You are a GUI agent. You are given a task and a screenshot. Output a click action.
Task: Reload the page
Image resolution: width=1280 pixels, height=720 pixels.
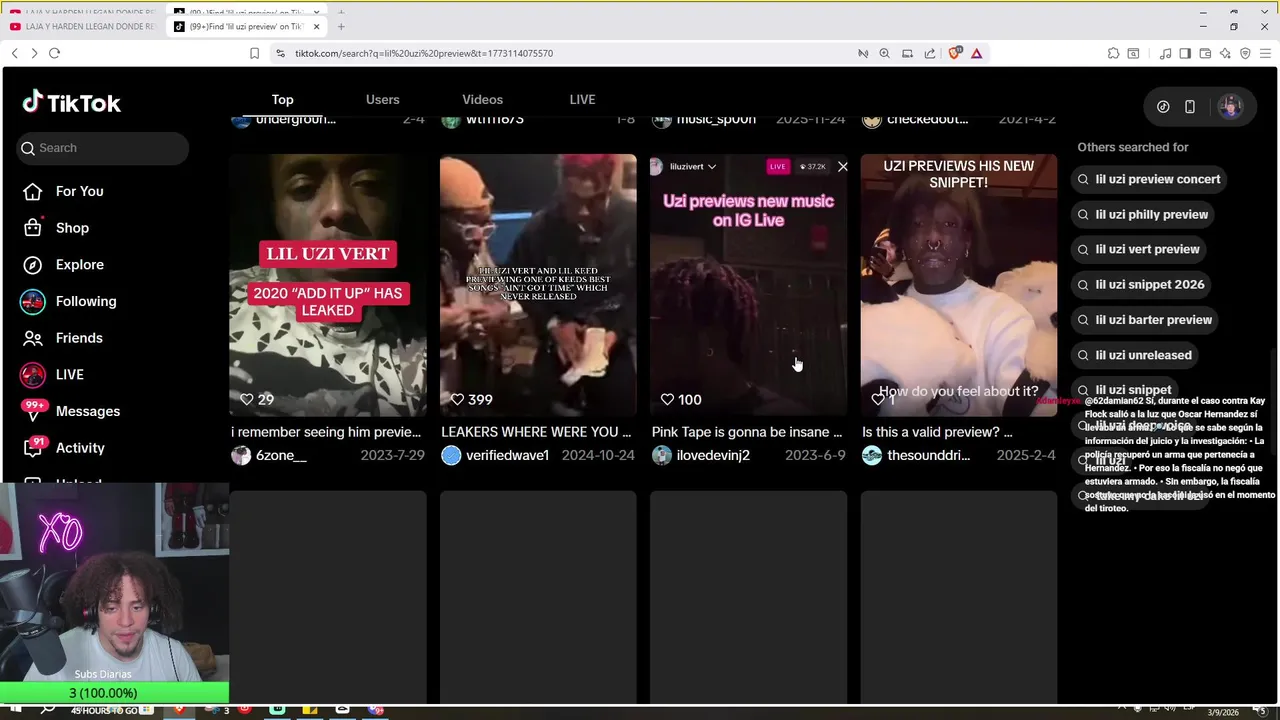54,53
